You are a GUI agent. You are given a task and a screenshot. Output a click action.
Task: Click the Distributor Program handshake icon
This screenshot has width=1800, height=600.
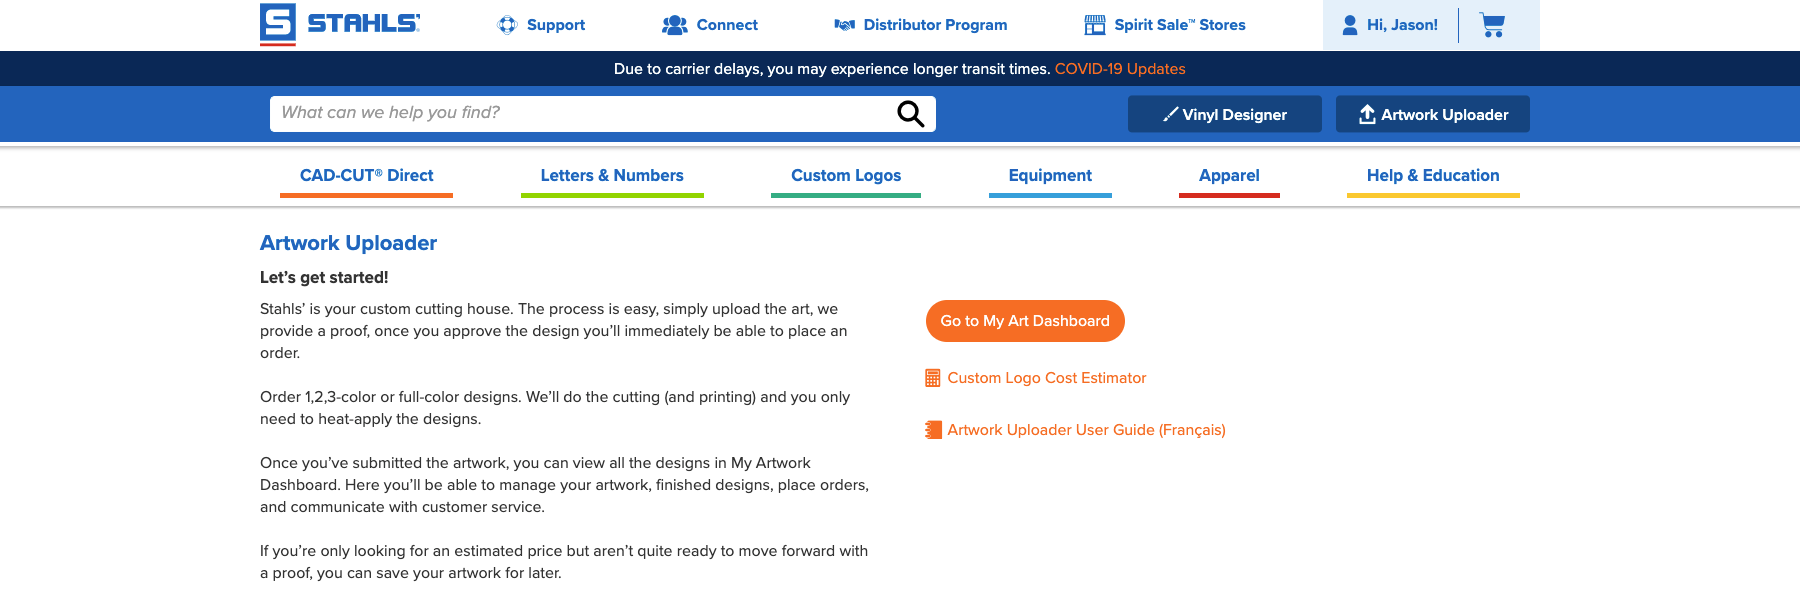tap(845, 25)
